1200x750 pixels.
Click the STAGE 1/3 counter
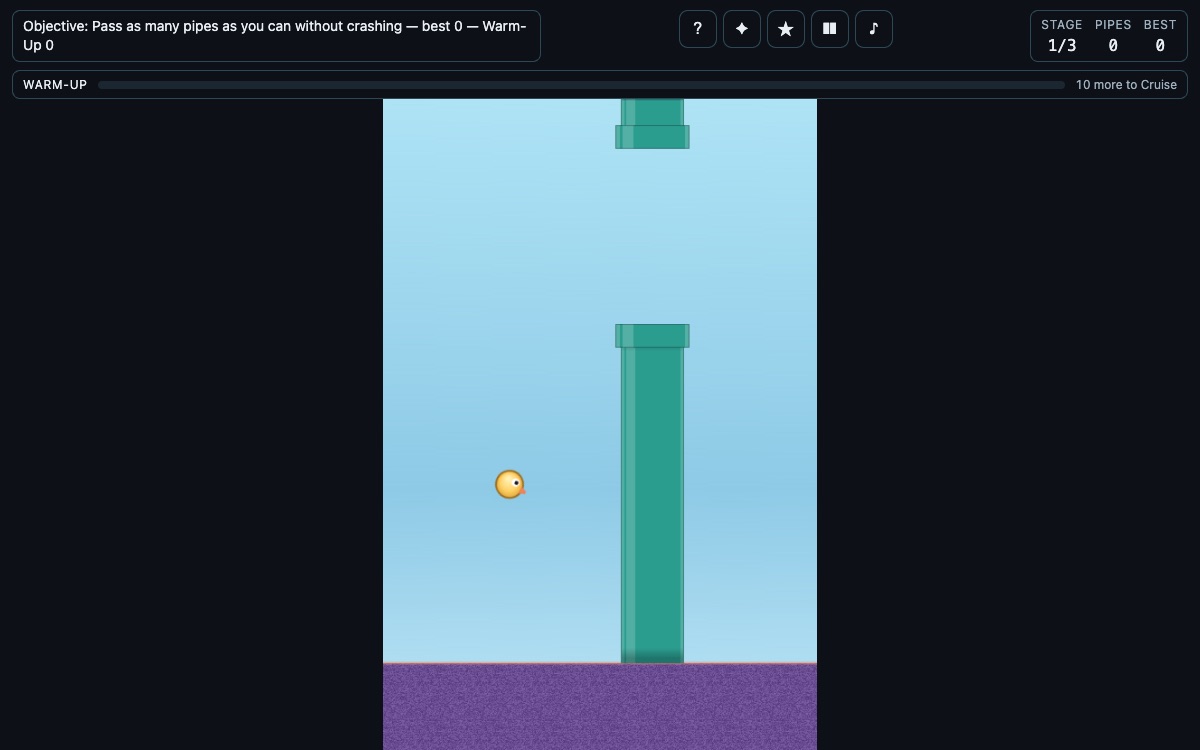(1062, 36)
